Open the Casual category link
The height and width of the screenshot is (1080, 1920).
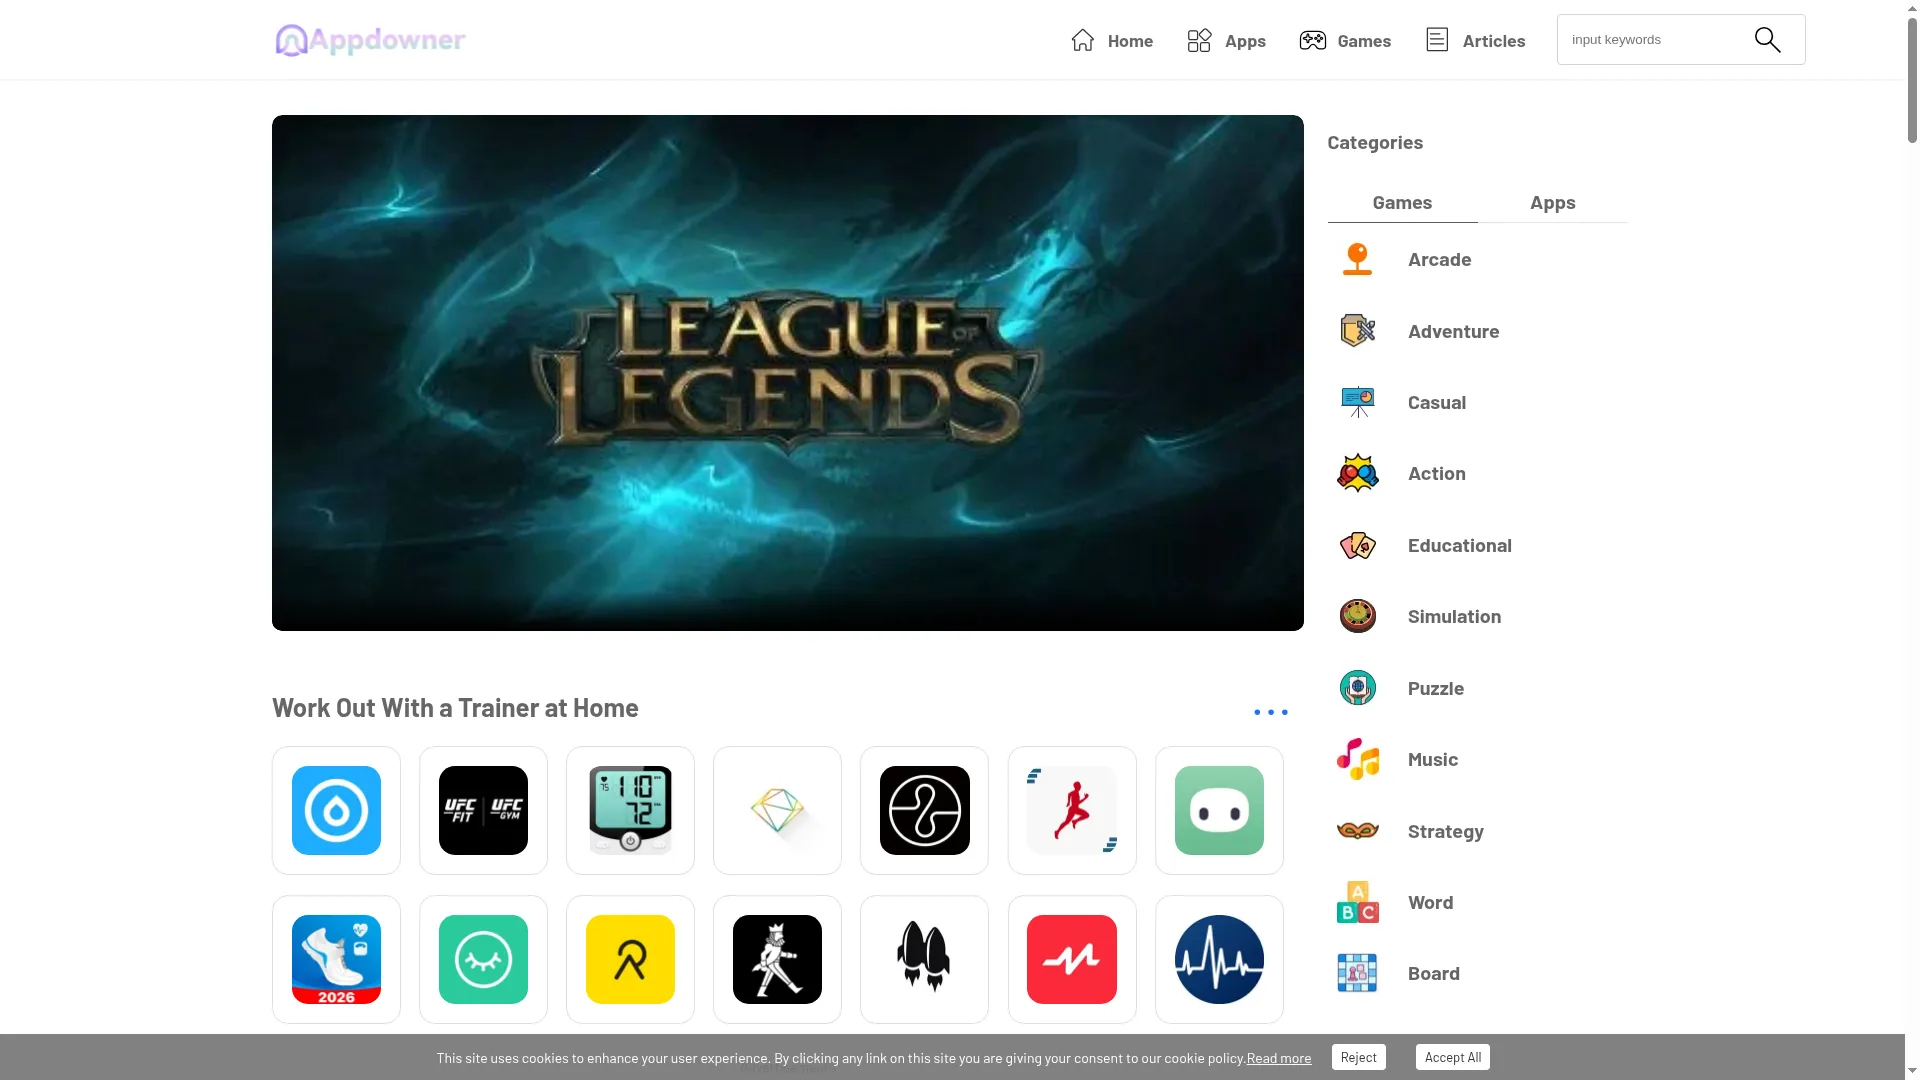tap(1436, 402)
